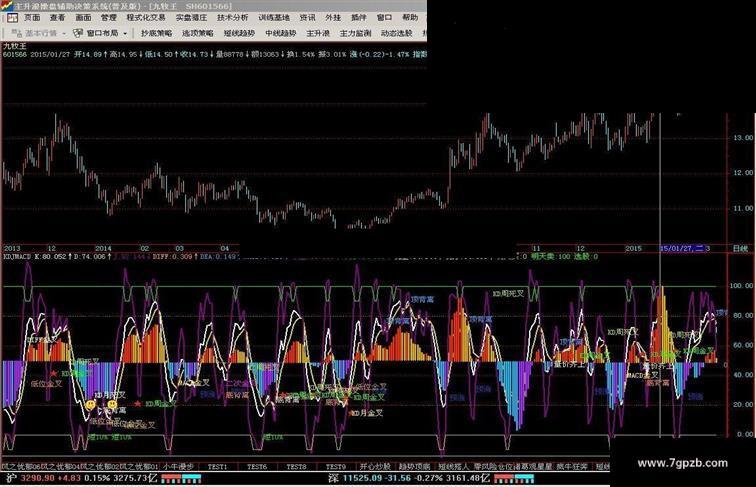Select the 趋势顶底 indicator tab
Screen dimensions: 756x487
[x=415, y=467]
